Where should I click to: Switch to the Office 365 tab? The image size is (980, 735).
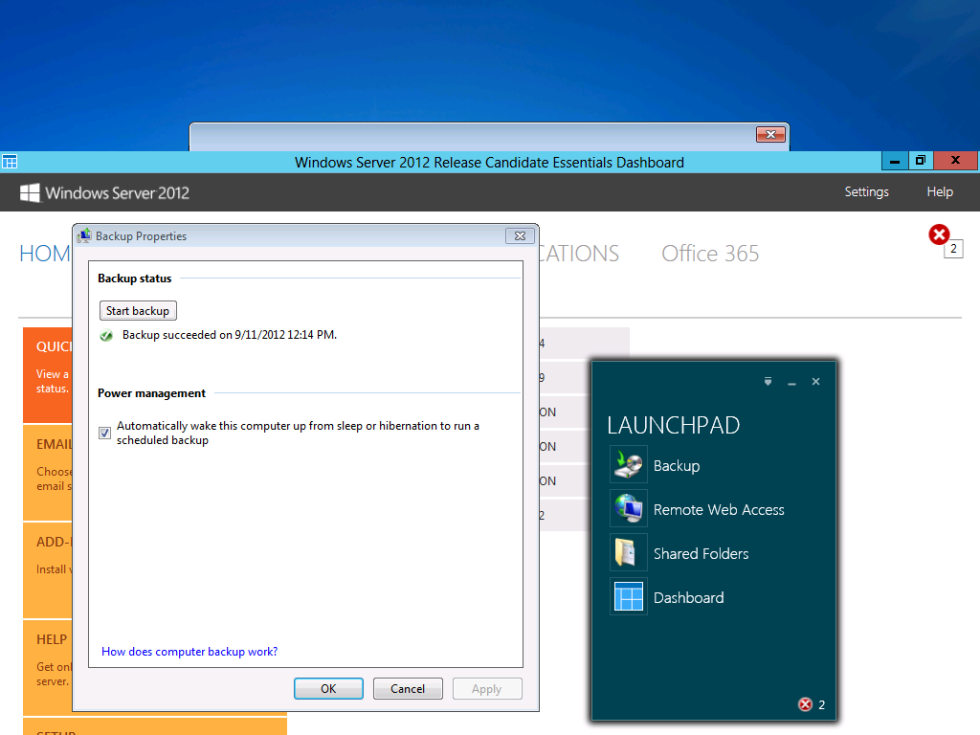point(710,253)
